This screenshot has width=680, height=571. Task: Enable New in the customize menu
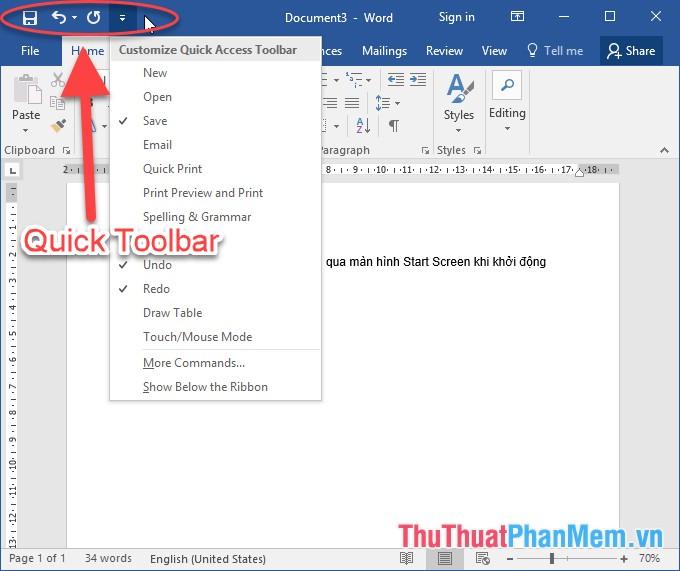point(215,73)
